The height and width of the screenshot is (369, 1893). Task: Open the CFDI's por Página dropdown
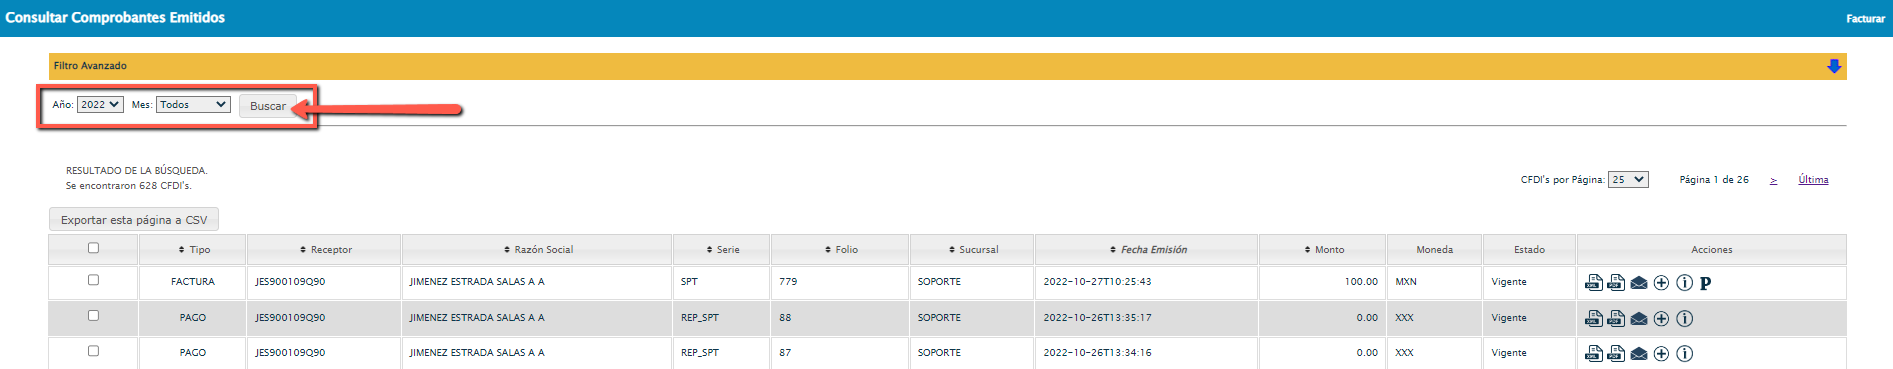click(x=1628, y=180)
